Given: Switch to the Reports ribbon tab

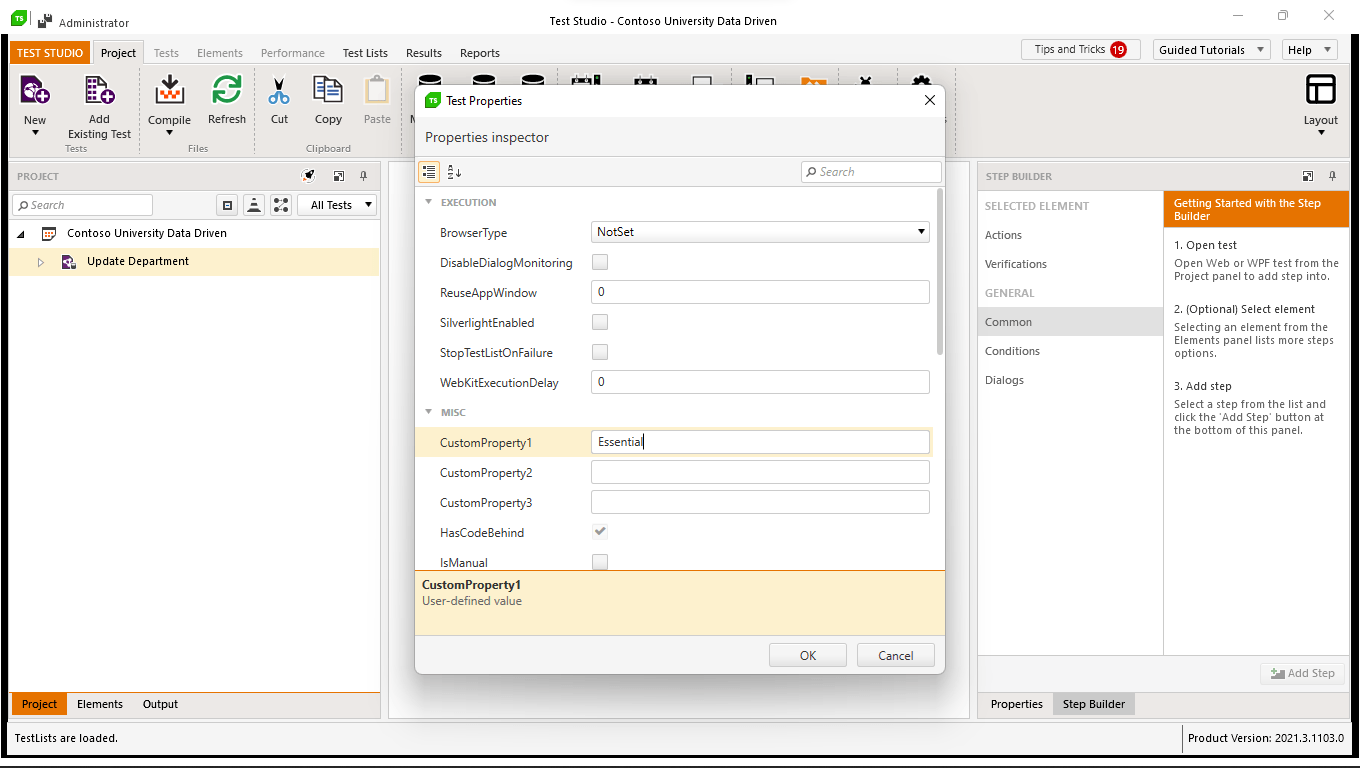Looking at the screenshot, I should (480, 53).
